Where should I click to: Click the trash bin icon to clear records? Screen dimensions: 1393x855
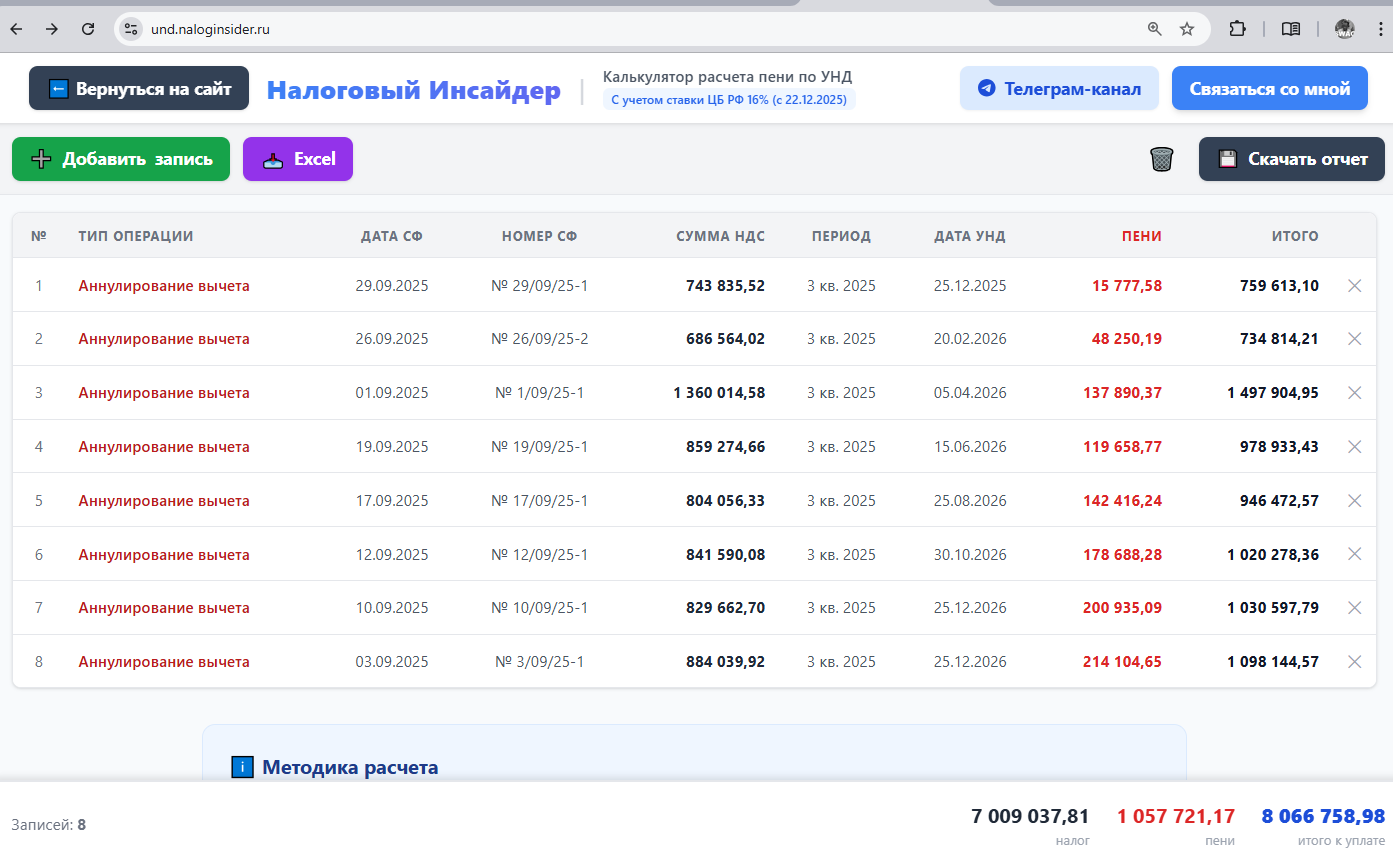click(x=1161, y=159)
